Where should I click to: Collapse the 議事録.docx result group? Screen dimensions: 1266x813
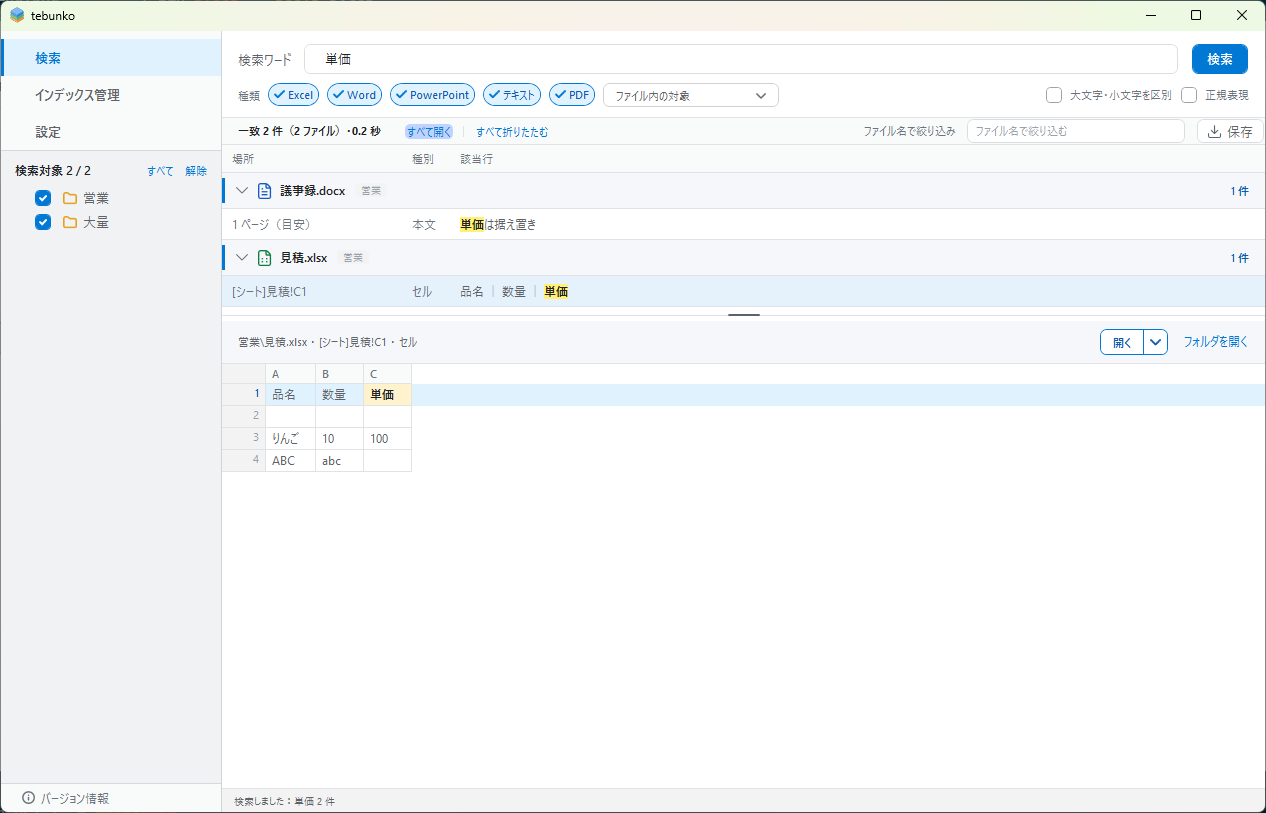(240, 191)
